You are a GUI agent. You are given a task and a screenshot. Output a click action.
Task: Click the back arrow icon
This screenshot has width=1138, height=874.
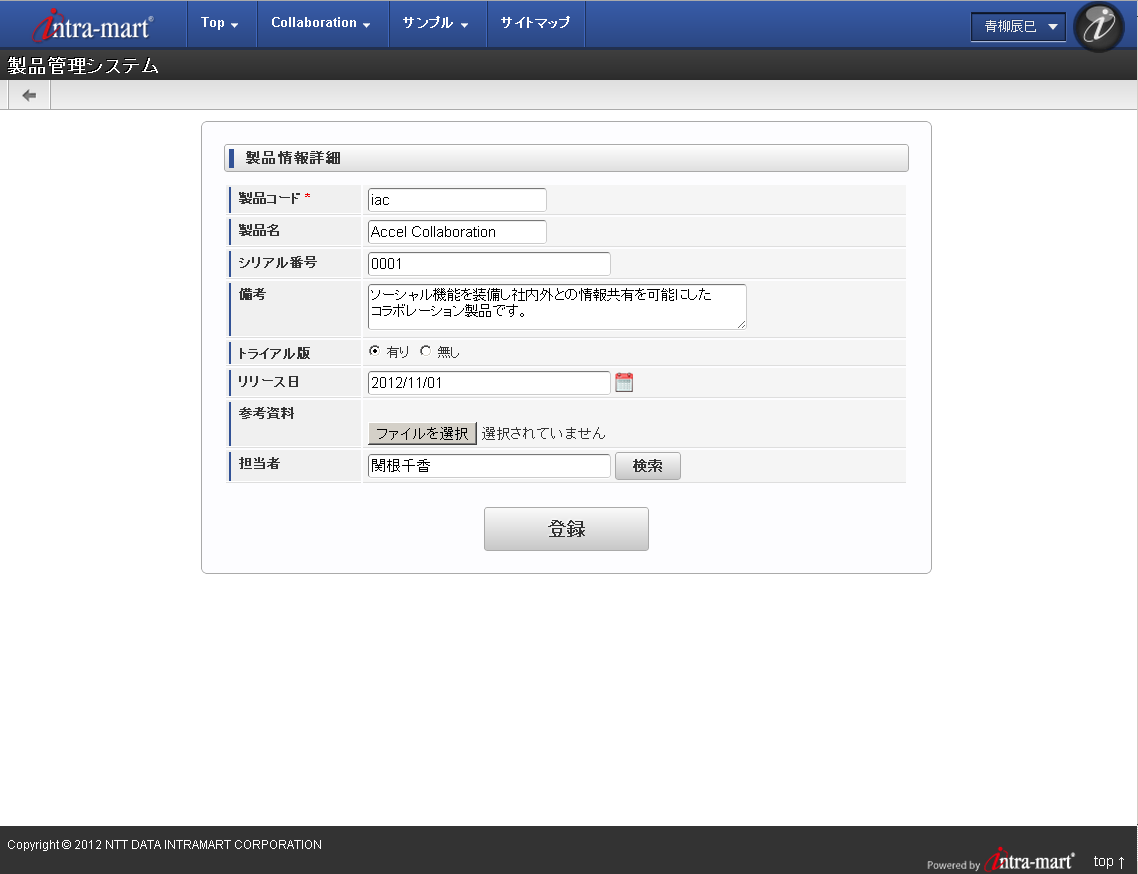[x=29, y=95]
